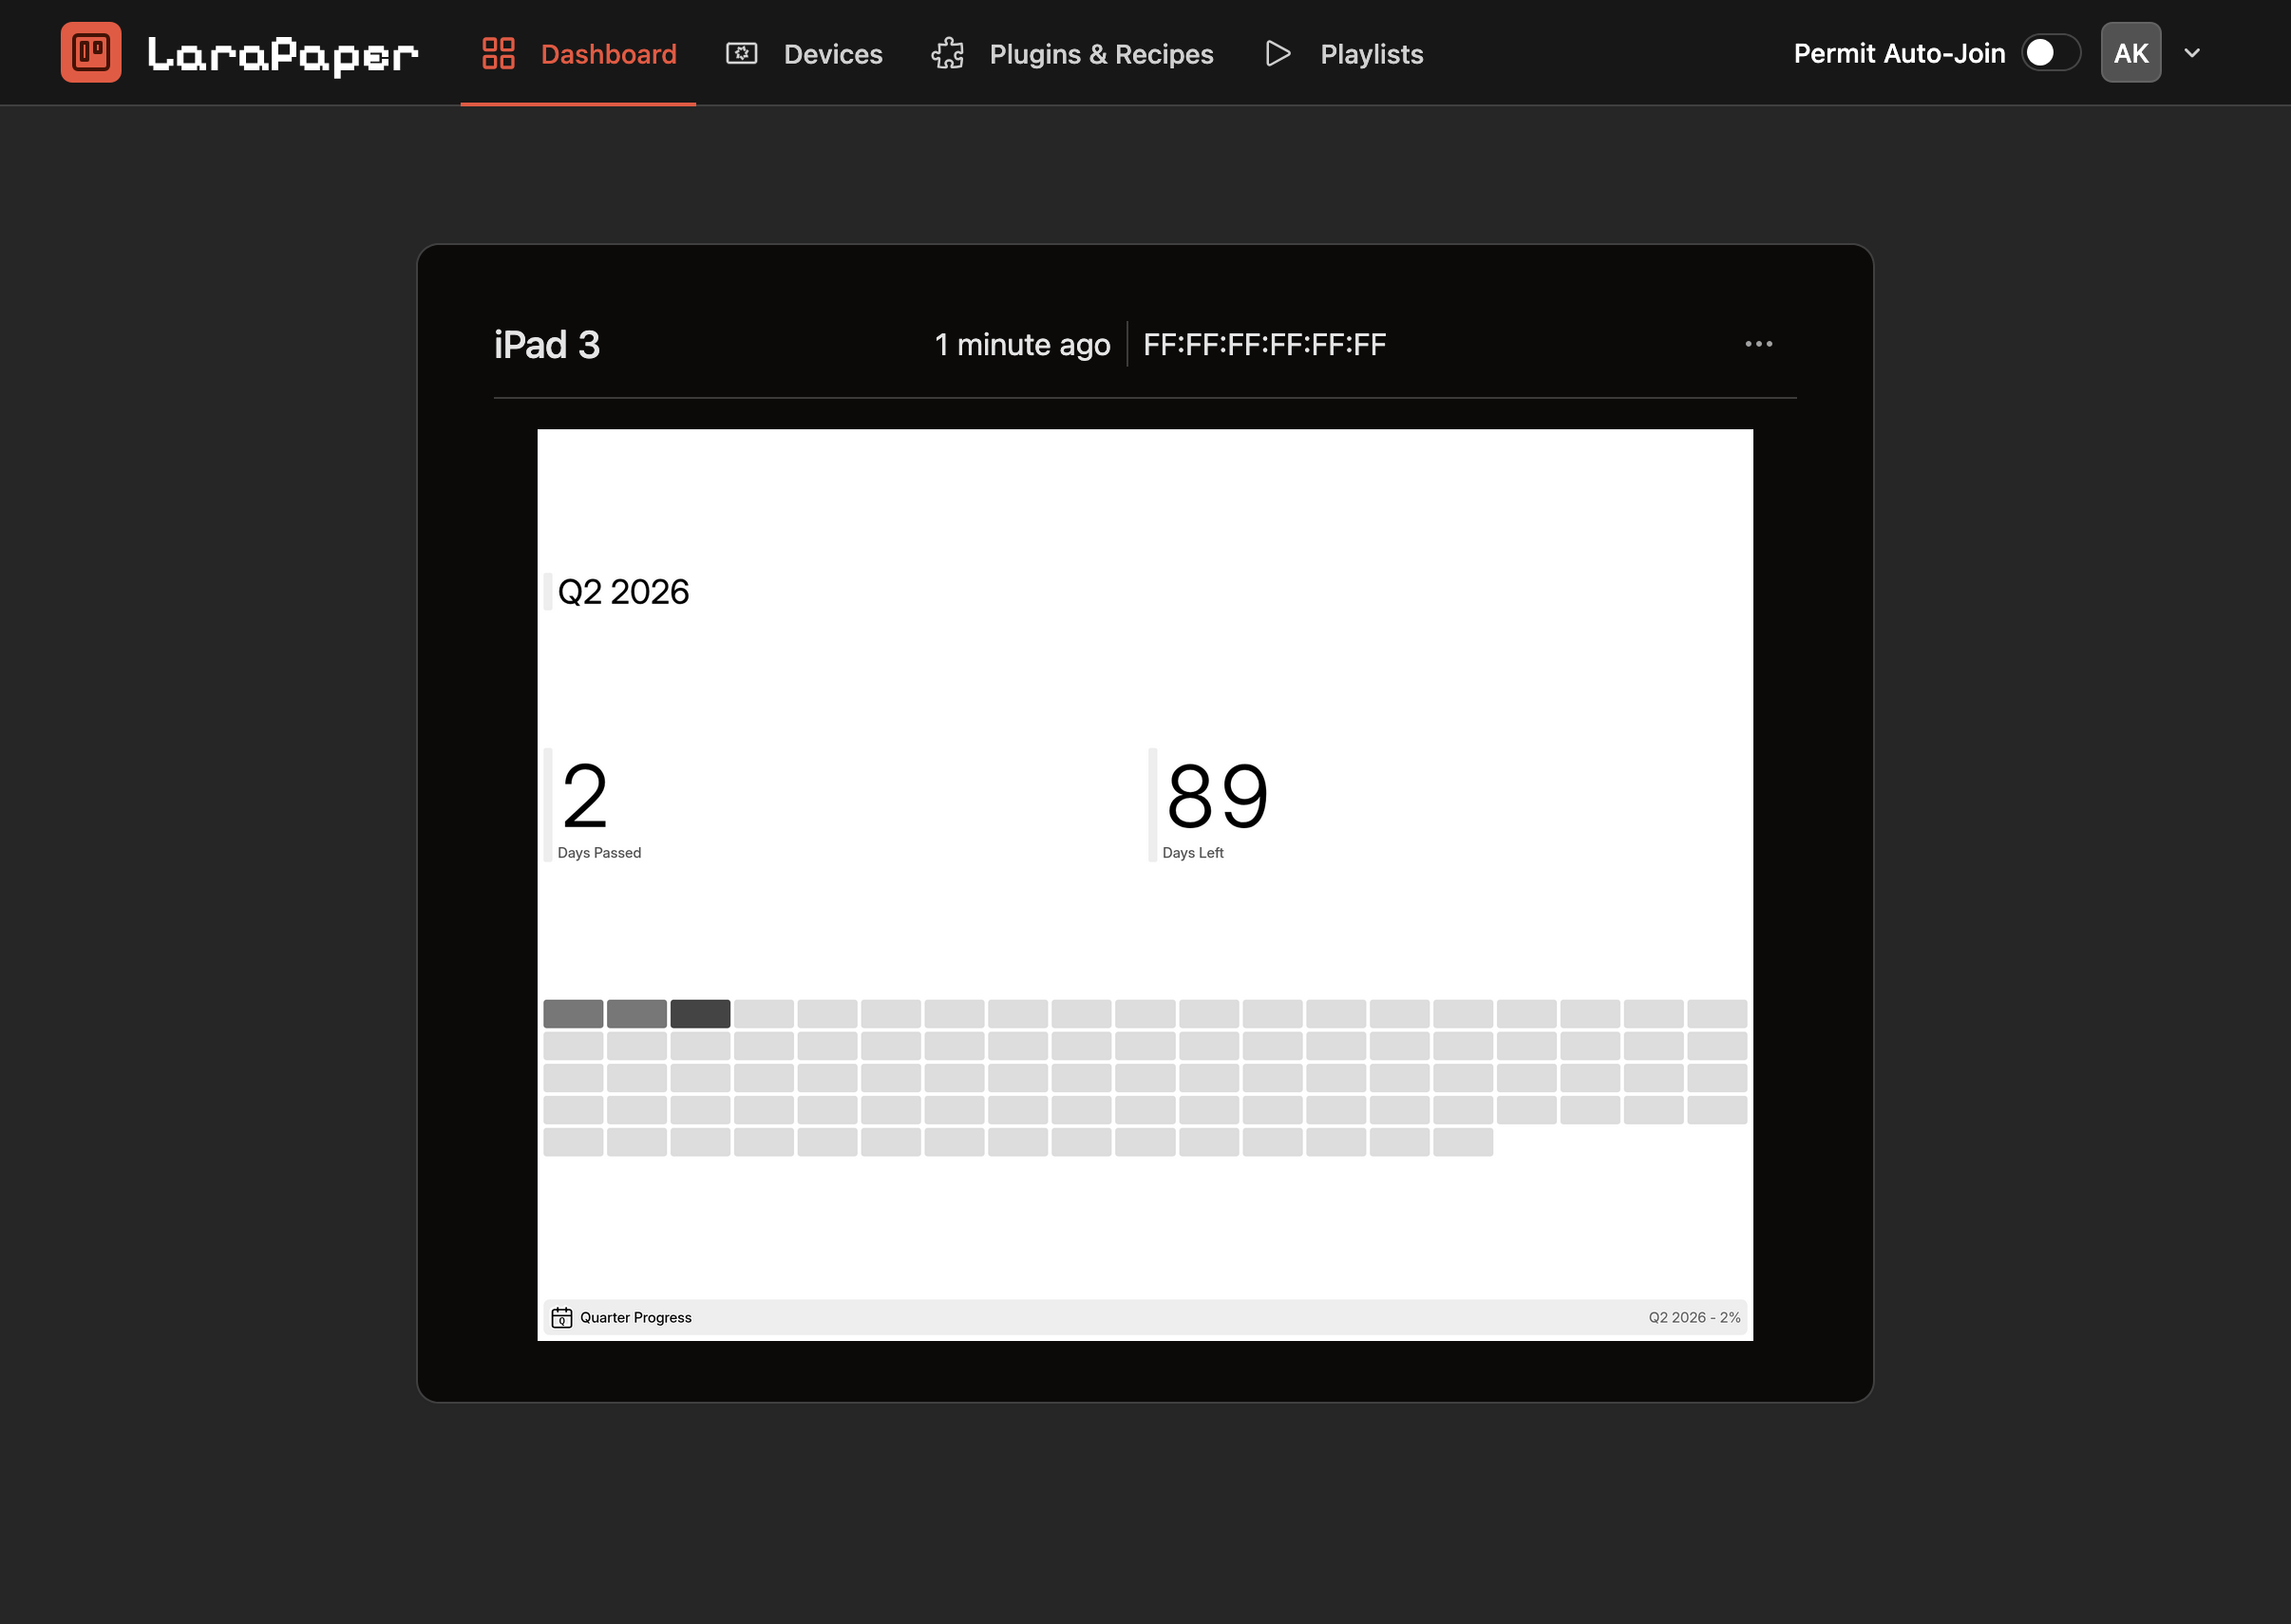Image resolution: width=2291 pixels, height=1624 pixels.
Task: Click the LaraPaper logo icon
Action: [x=90, y=52]
